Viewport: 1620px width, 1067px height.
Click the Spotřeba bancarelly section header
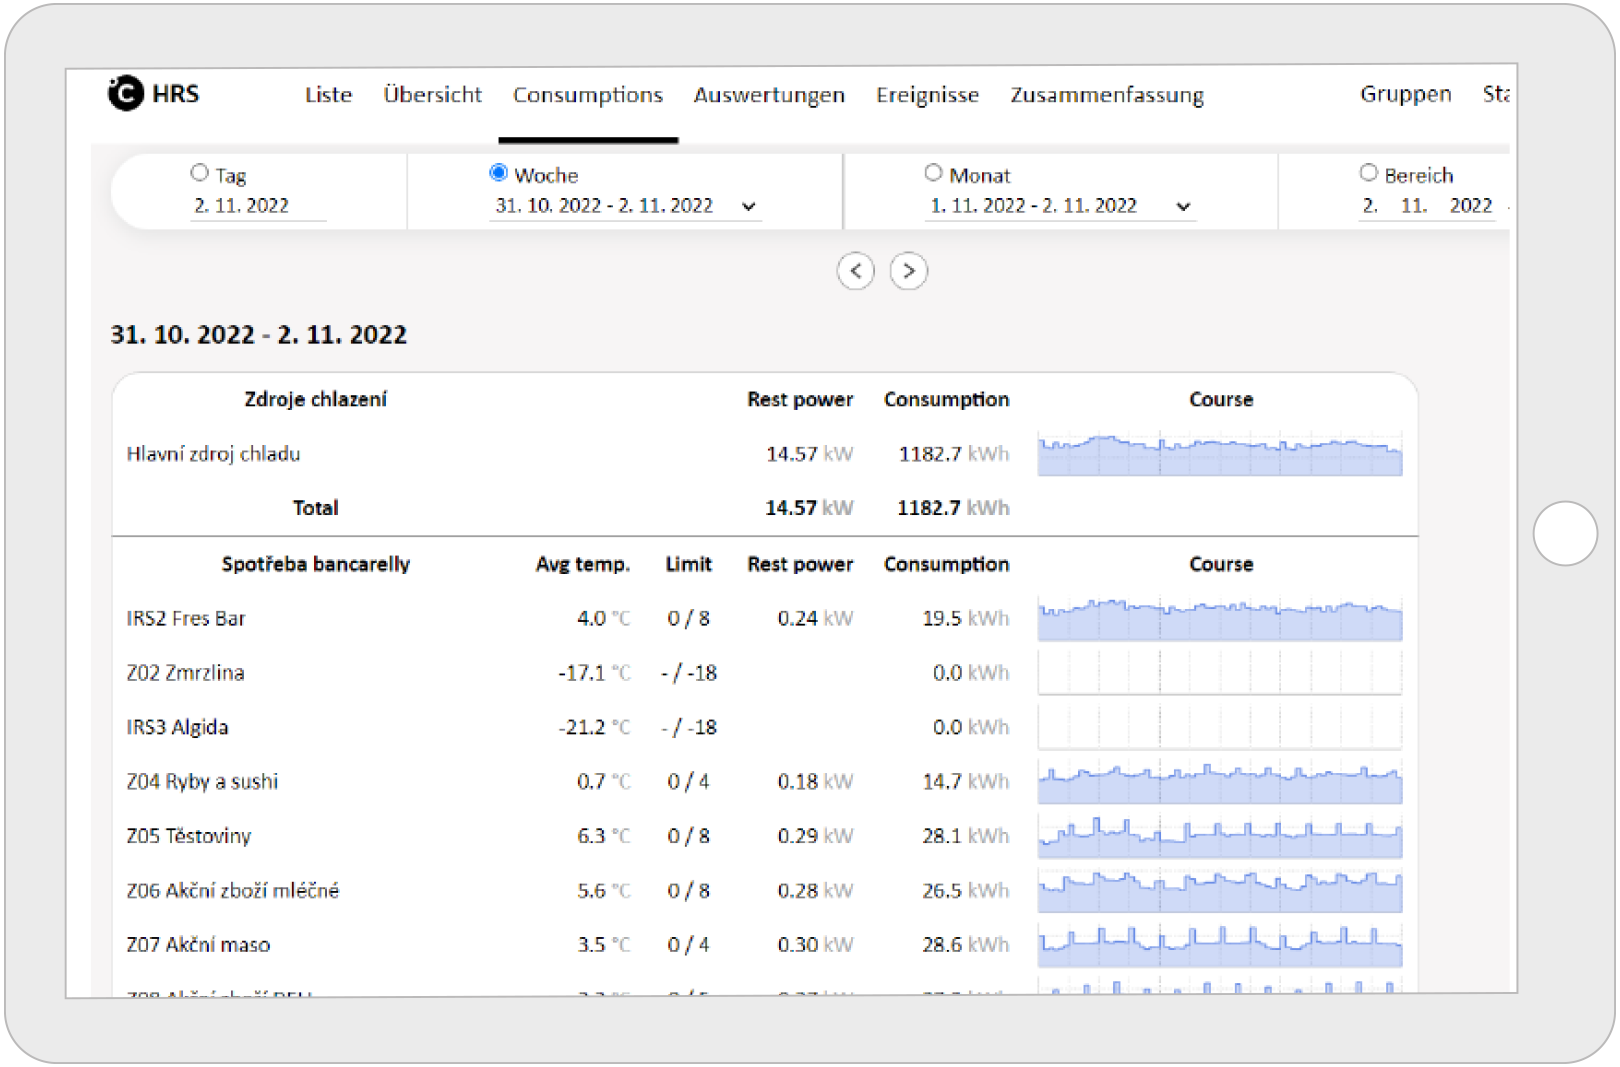click(x=315, y=564)
